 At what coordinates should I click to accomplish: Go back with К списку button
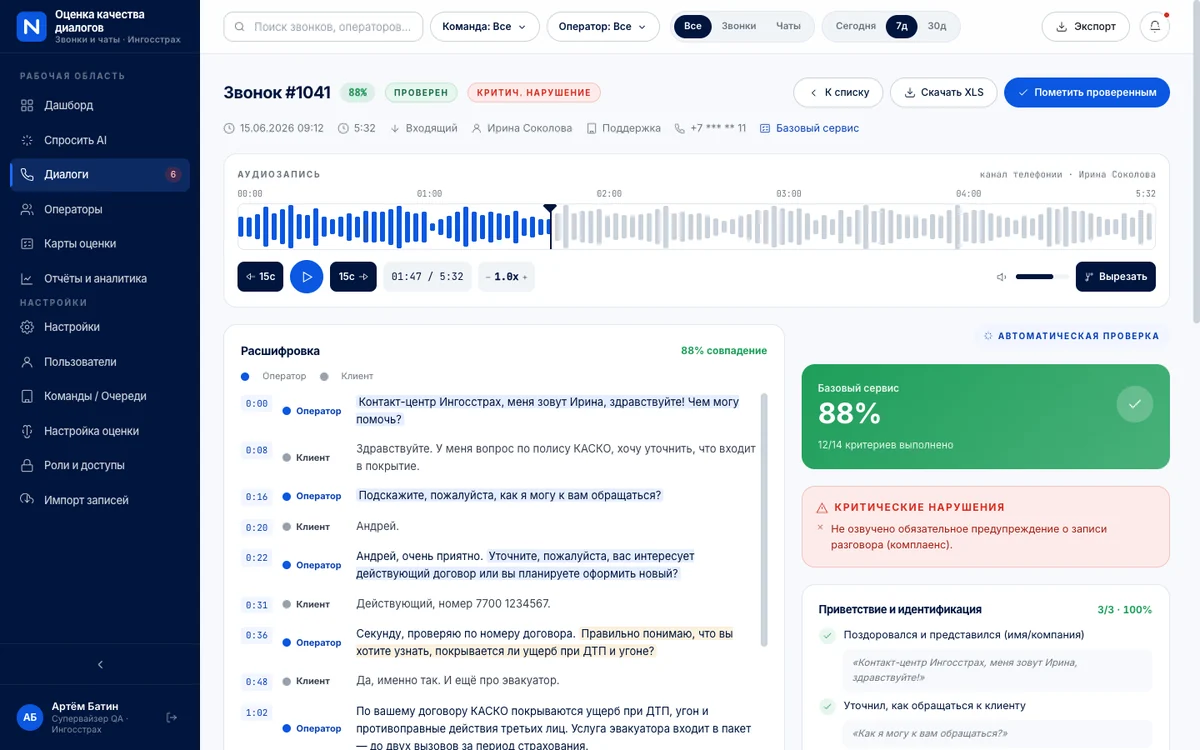838,92
